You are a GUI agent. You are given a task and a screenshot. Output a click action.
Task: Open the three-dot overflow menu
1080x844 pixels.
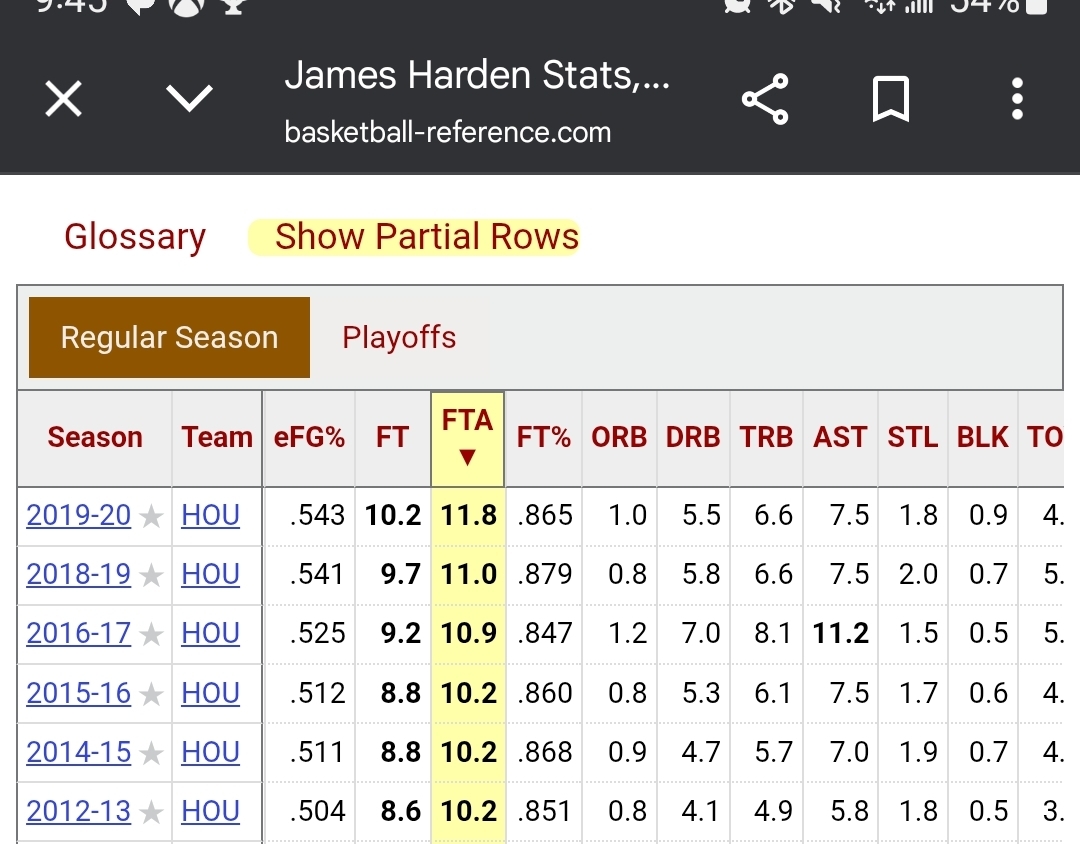point(1017,100)
